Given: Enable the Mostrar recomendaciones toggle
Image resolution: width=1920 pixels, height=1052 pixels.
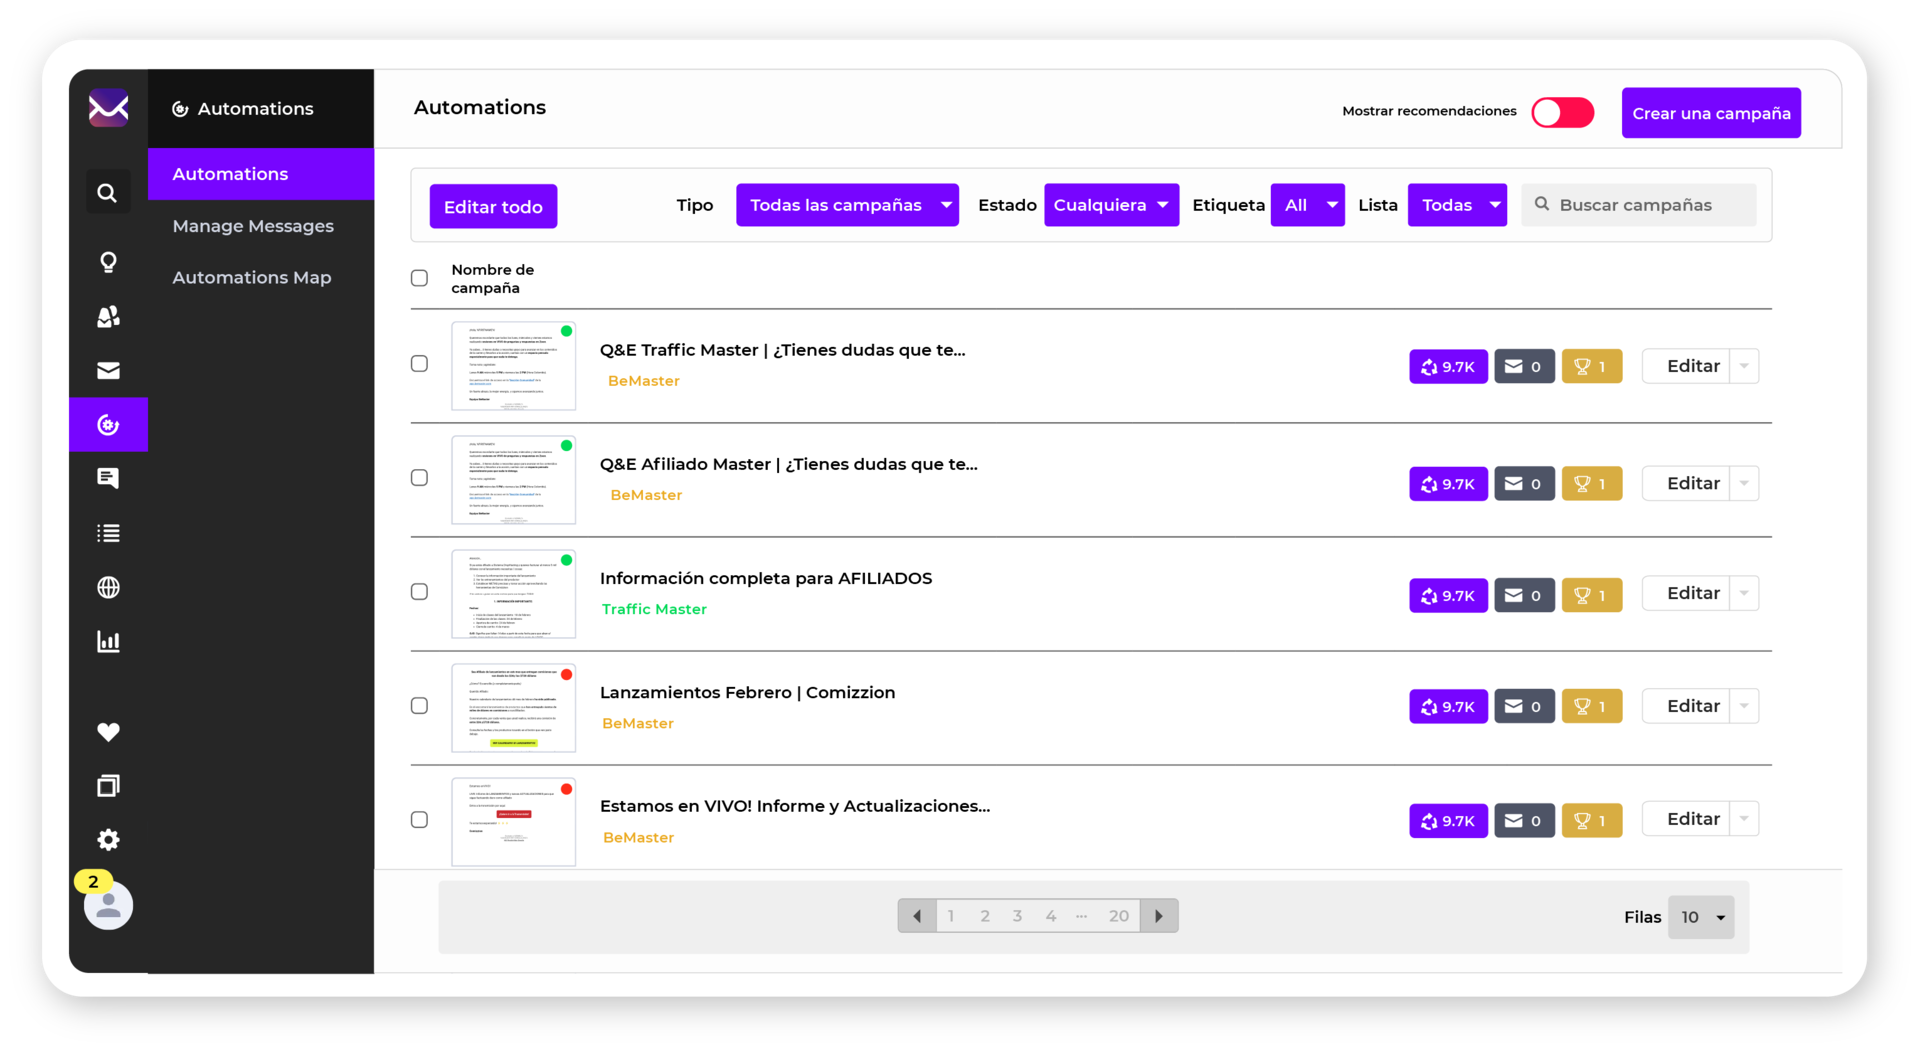Looking at the screenshot, I should coord(1562,112).
